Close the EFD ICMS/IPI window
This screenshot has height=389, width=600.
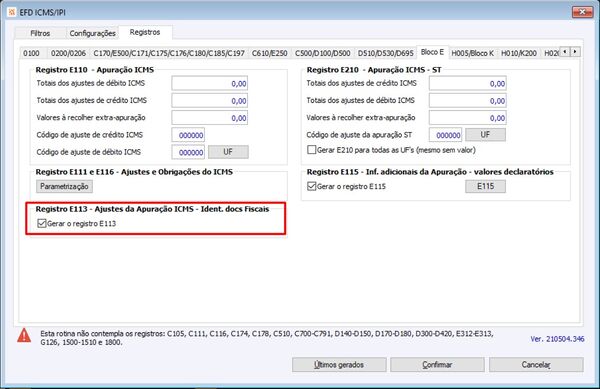point(582,12)
